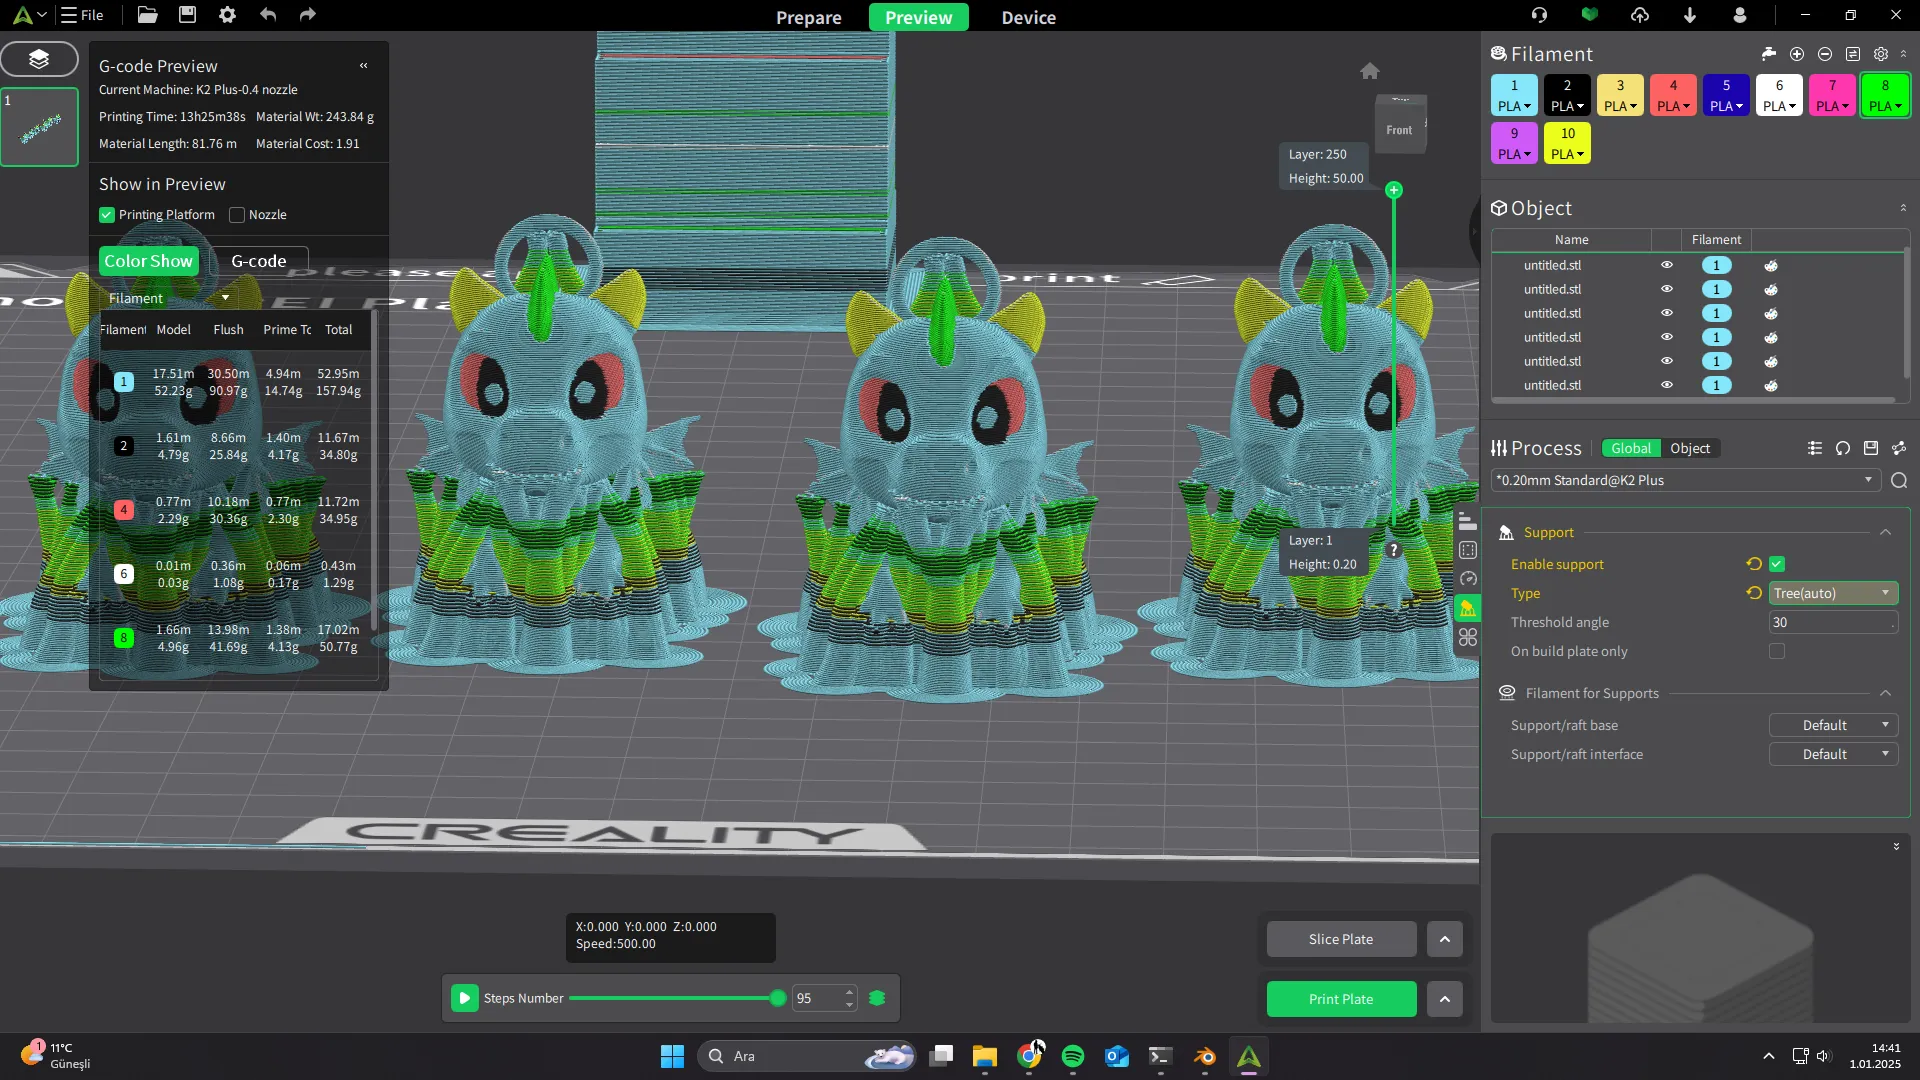Viewport: 1920px width, 1080px height.
Task: Collapse the G-code Preview panel
Action: (x=363, y=66)
